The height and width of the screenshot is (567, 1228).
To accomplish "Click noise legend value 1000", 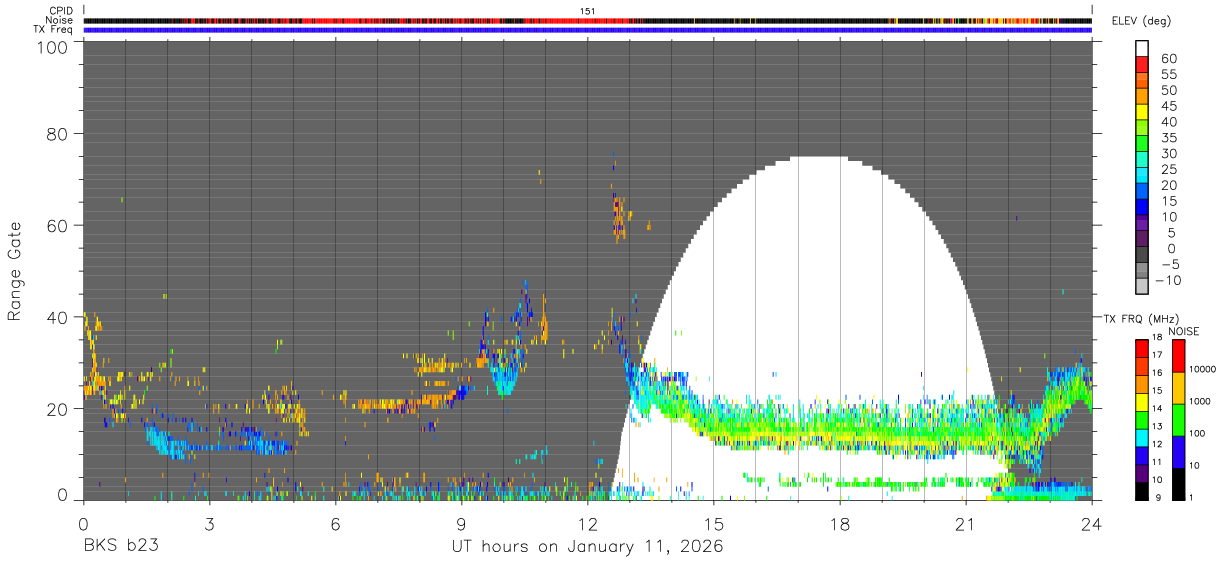I will pyautogui.click(x=1201, y=403).
